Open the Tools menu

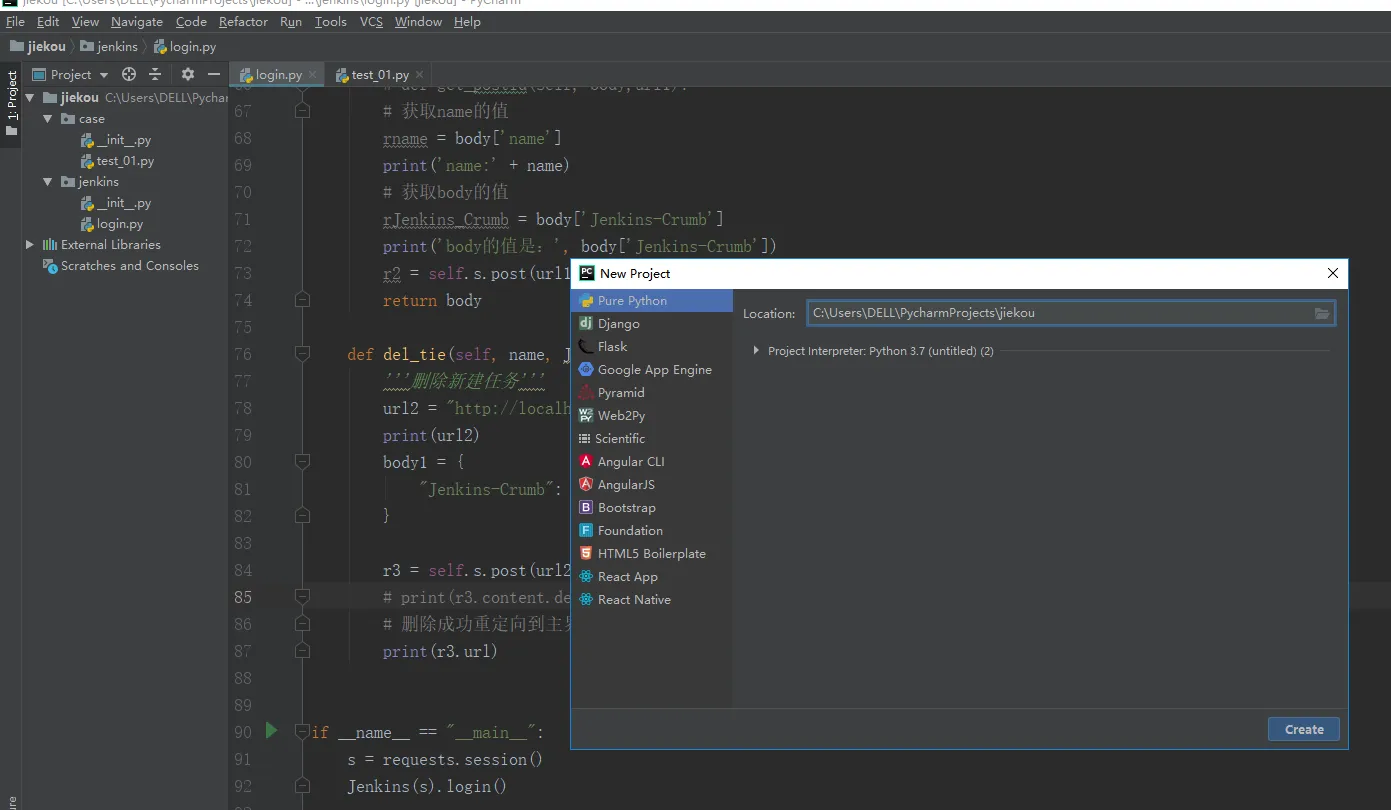(x=330, y=21)
